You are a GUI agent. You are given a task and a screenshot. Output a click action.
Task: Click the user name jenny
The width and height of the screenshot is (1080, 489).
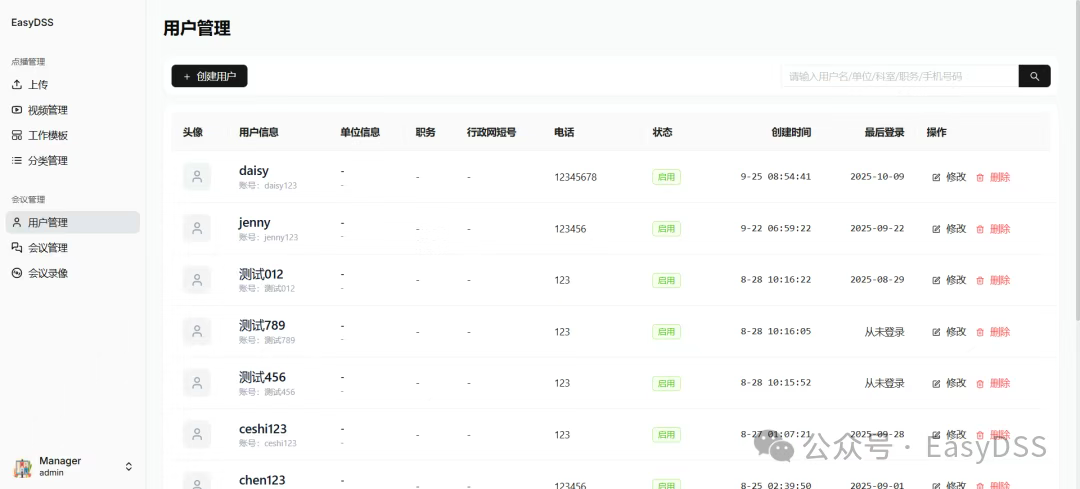tap(255, 222)
